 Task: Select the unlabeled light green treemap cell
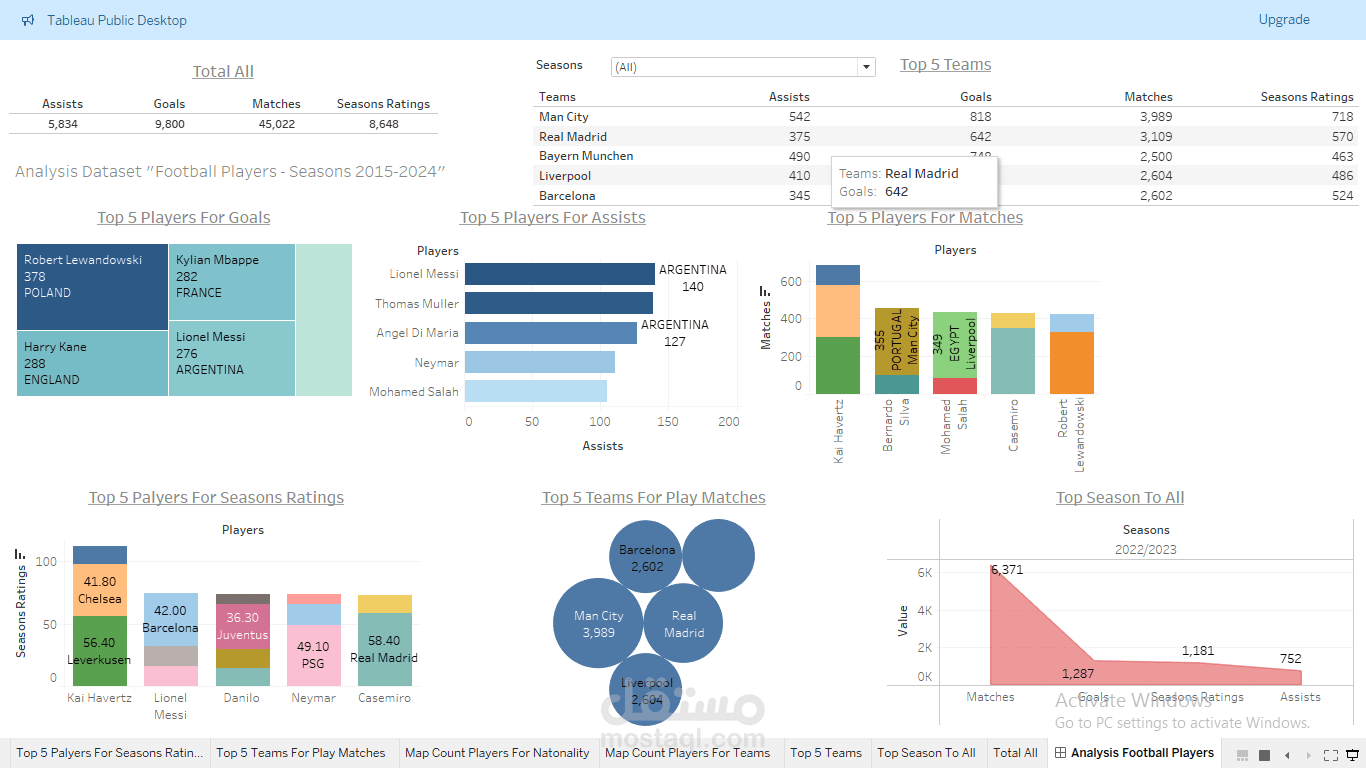(324, 320)
